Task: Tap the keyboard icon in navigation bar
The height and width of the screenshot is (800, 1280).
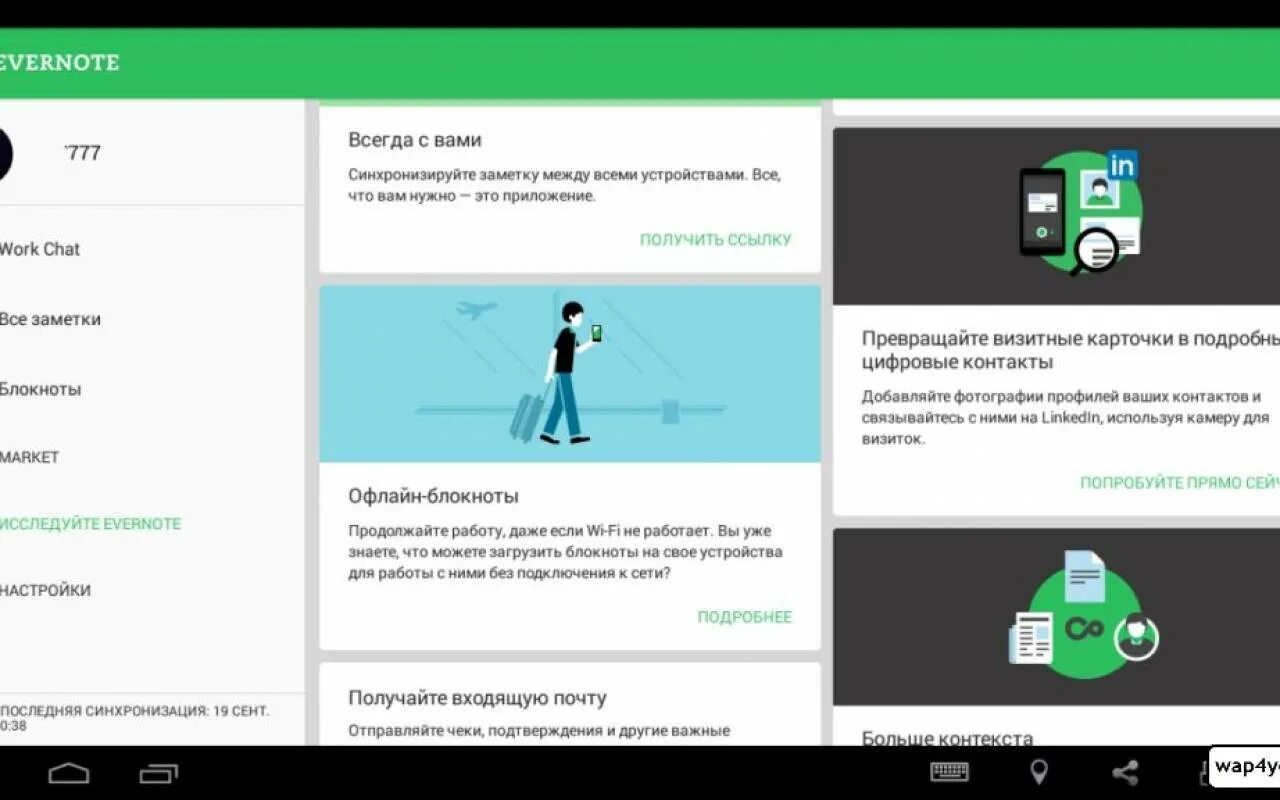Action: click(949, 772)
